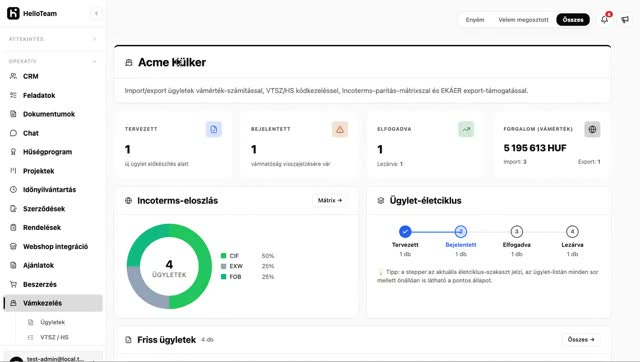
Task: Click the Elfogadva trend arrow icon
Action: pos(466,129)
